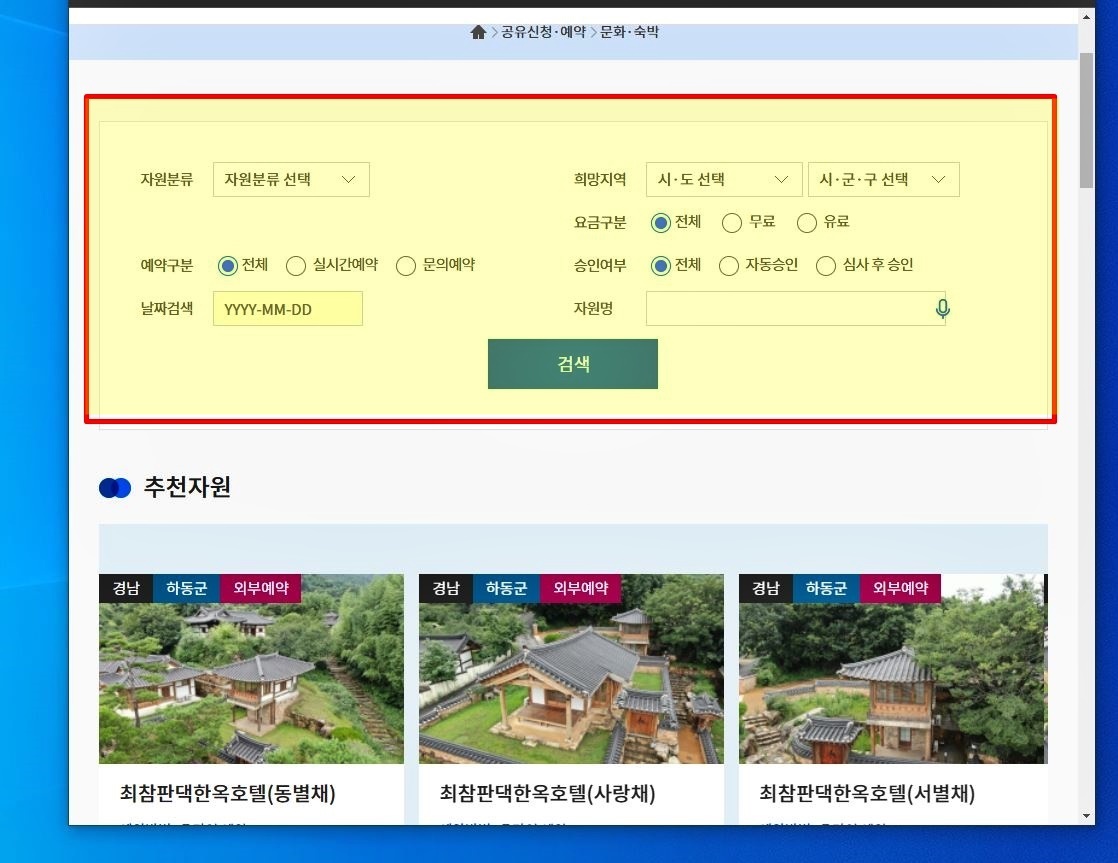Click 하동군 tag on 동별채 card
This screenshot has height=863, width=1118.
(x=186, y=588)
